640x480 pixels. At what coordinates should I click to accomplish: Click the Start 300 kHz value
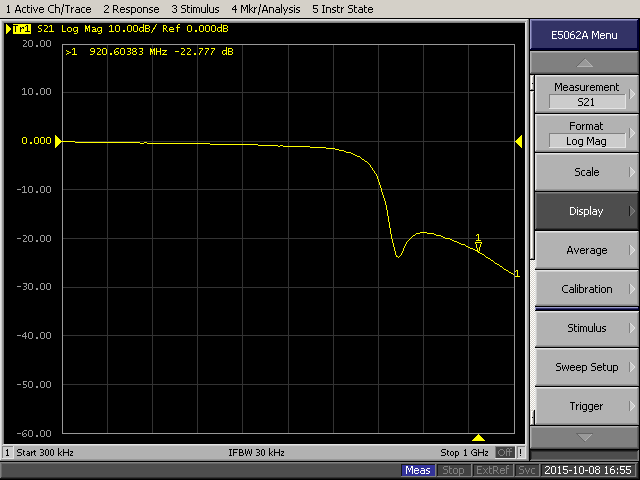pyautogui.click(x=45, y=453)
